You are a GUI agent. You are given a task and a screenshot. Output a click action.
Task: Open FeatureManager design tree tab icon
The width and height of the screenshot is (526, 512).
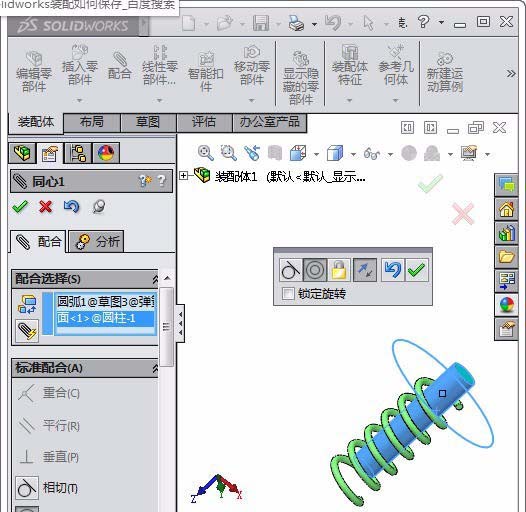click(x=22, y=153)
